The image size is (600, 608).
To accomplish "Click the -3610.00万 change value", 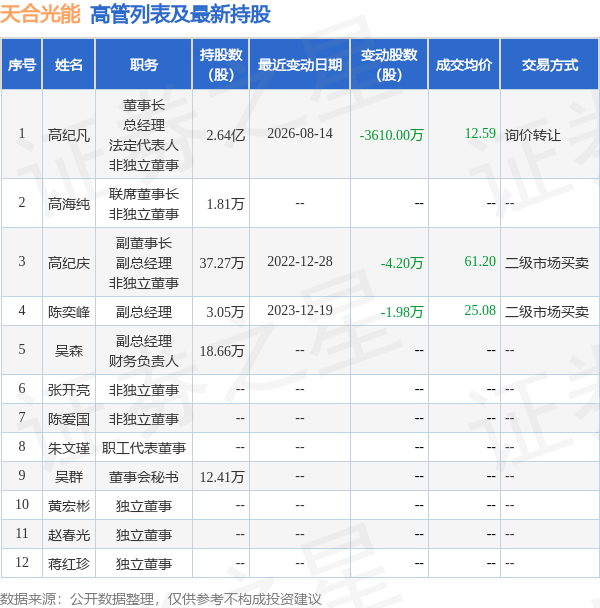I will 391,135.
